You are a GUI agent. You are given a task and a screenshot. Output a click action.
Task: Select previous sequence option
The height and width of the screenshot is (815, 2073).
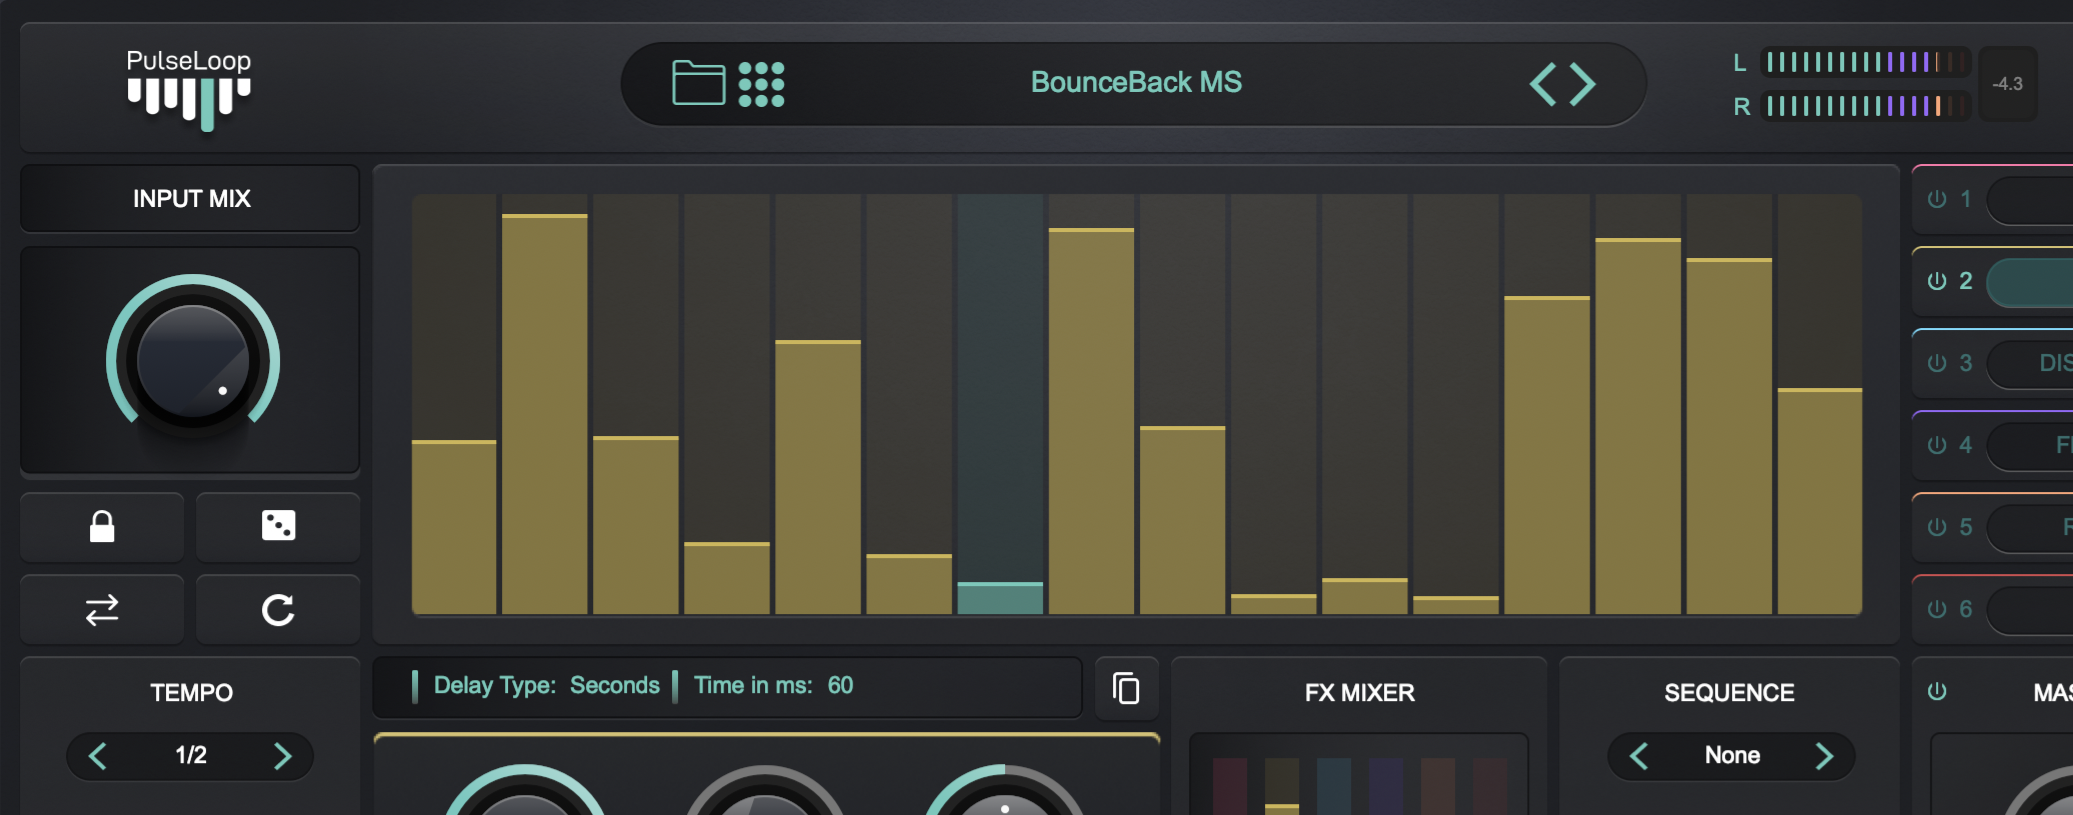tap(1639, 756)
